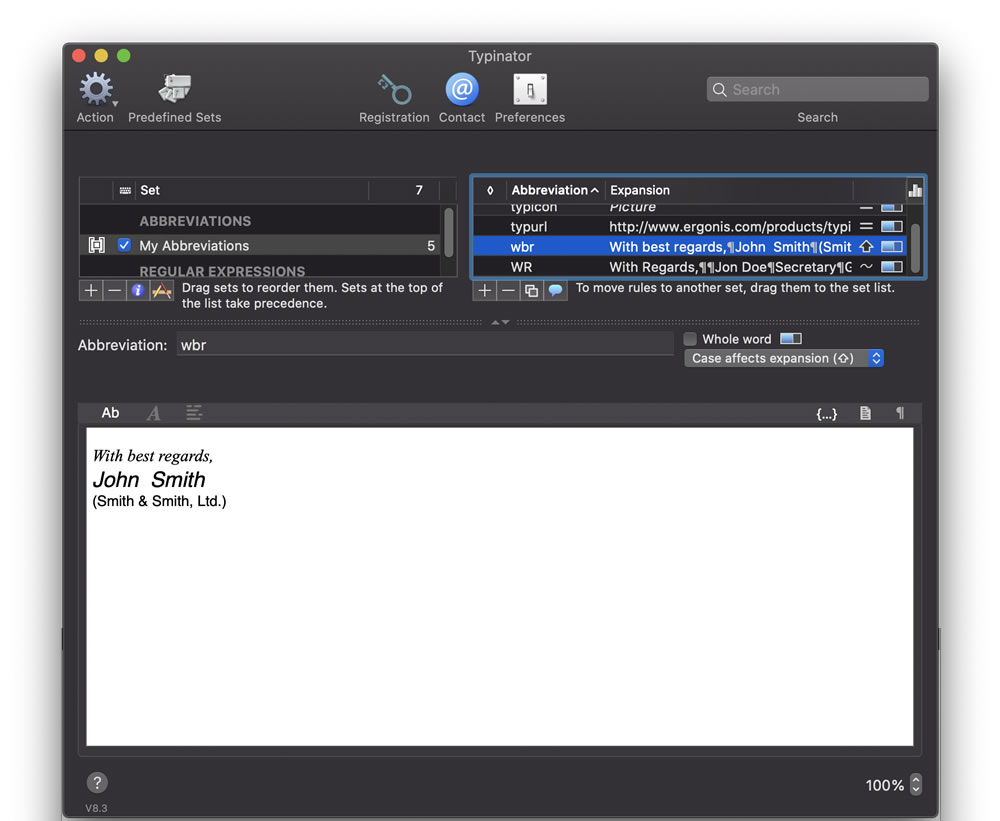Open Case affects expansion dropdown
1000x821 pixels.
(784, 358)
